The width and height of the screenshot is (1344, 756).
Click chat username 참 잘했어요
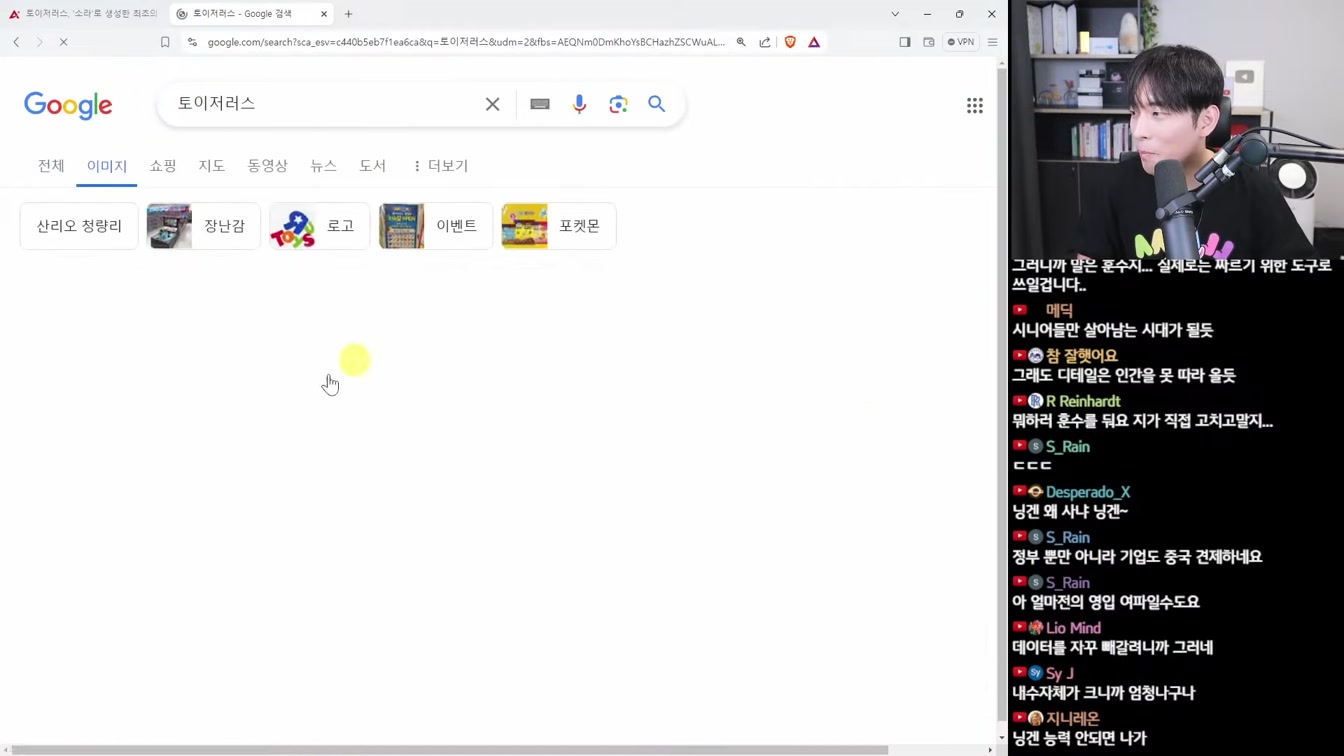pyautogui.click(x=1082, y=355)
